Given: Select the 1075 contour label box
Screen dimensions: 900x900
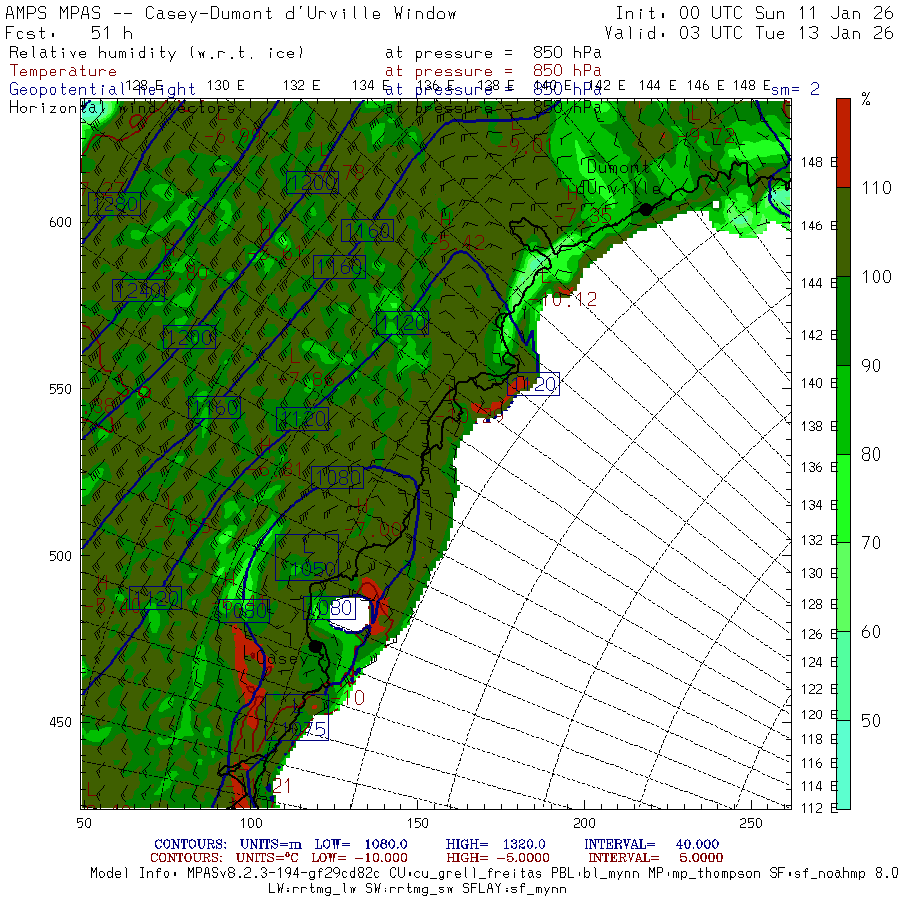Looking at the screenshot, I should (x=297, y=729).
